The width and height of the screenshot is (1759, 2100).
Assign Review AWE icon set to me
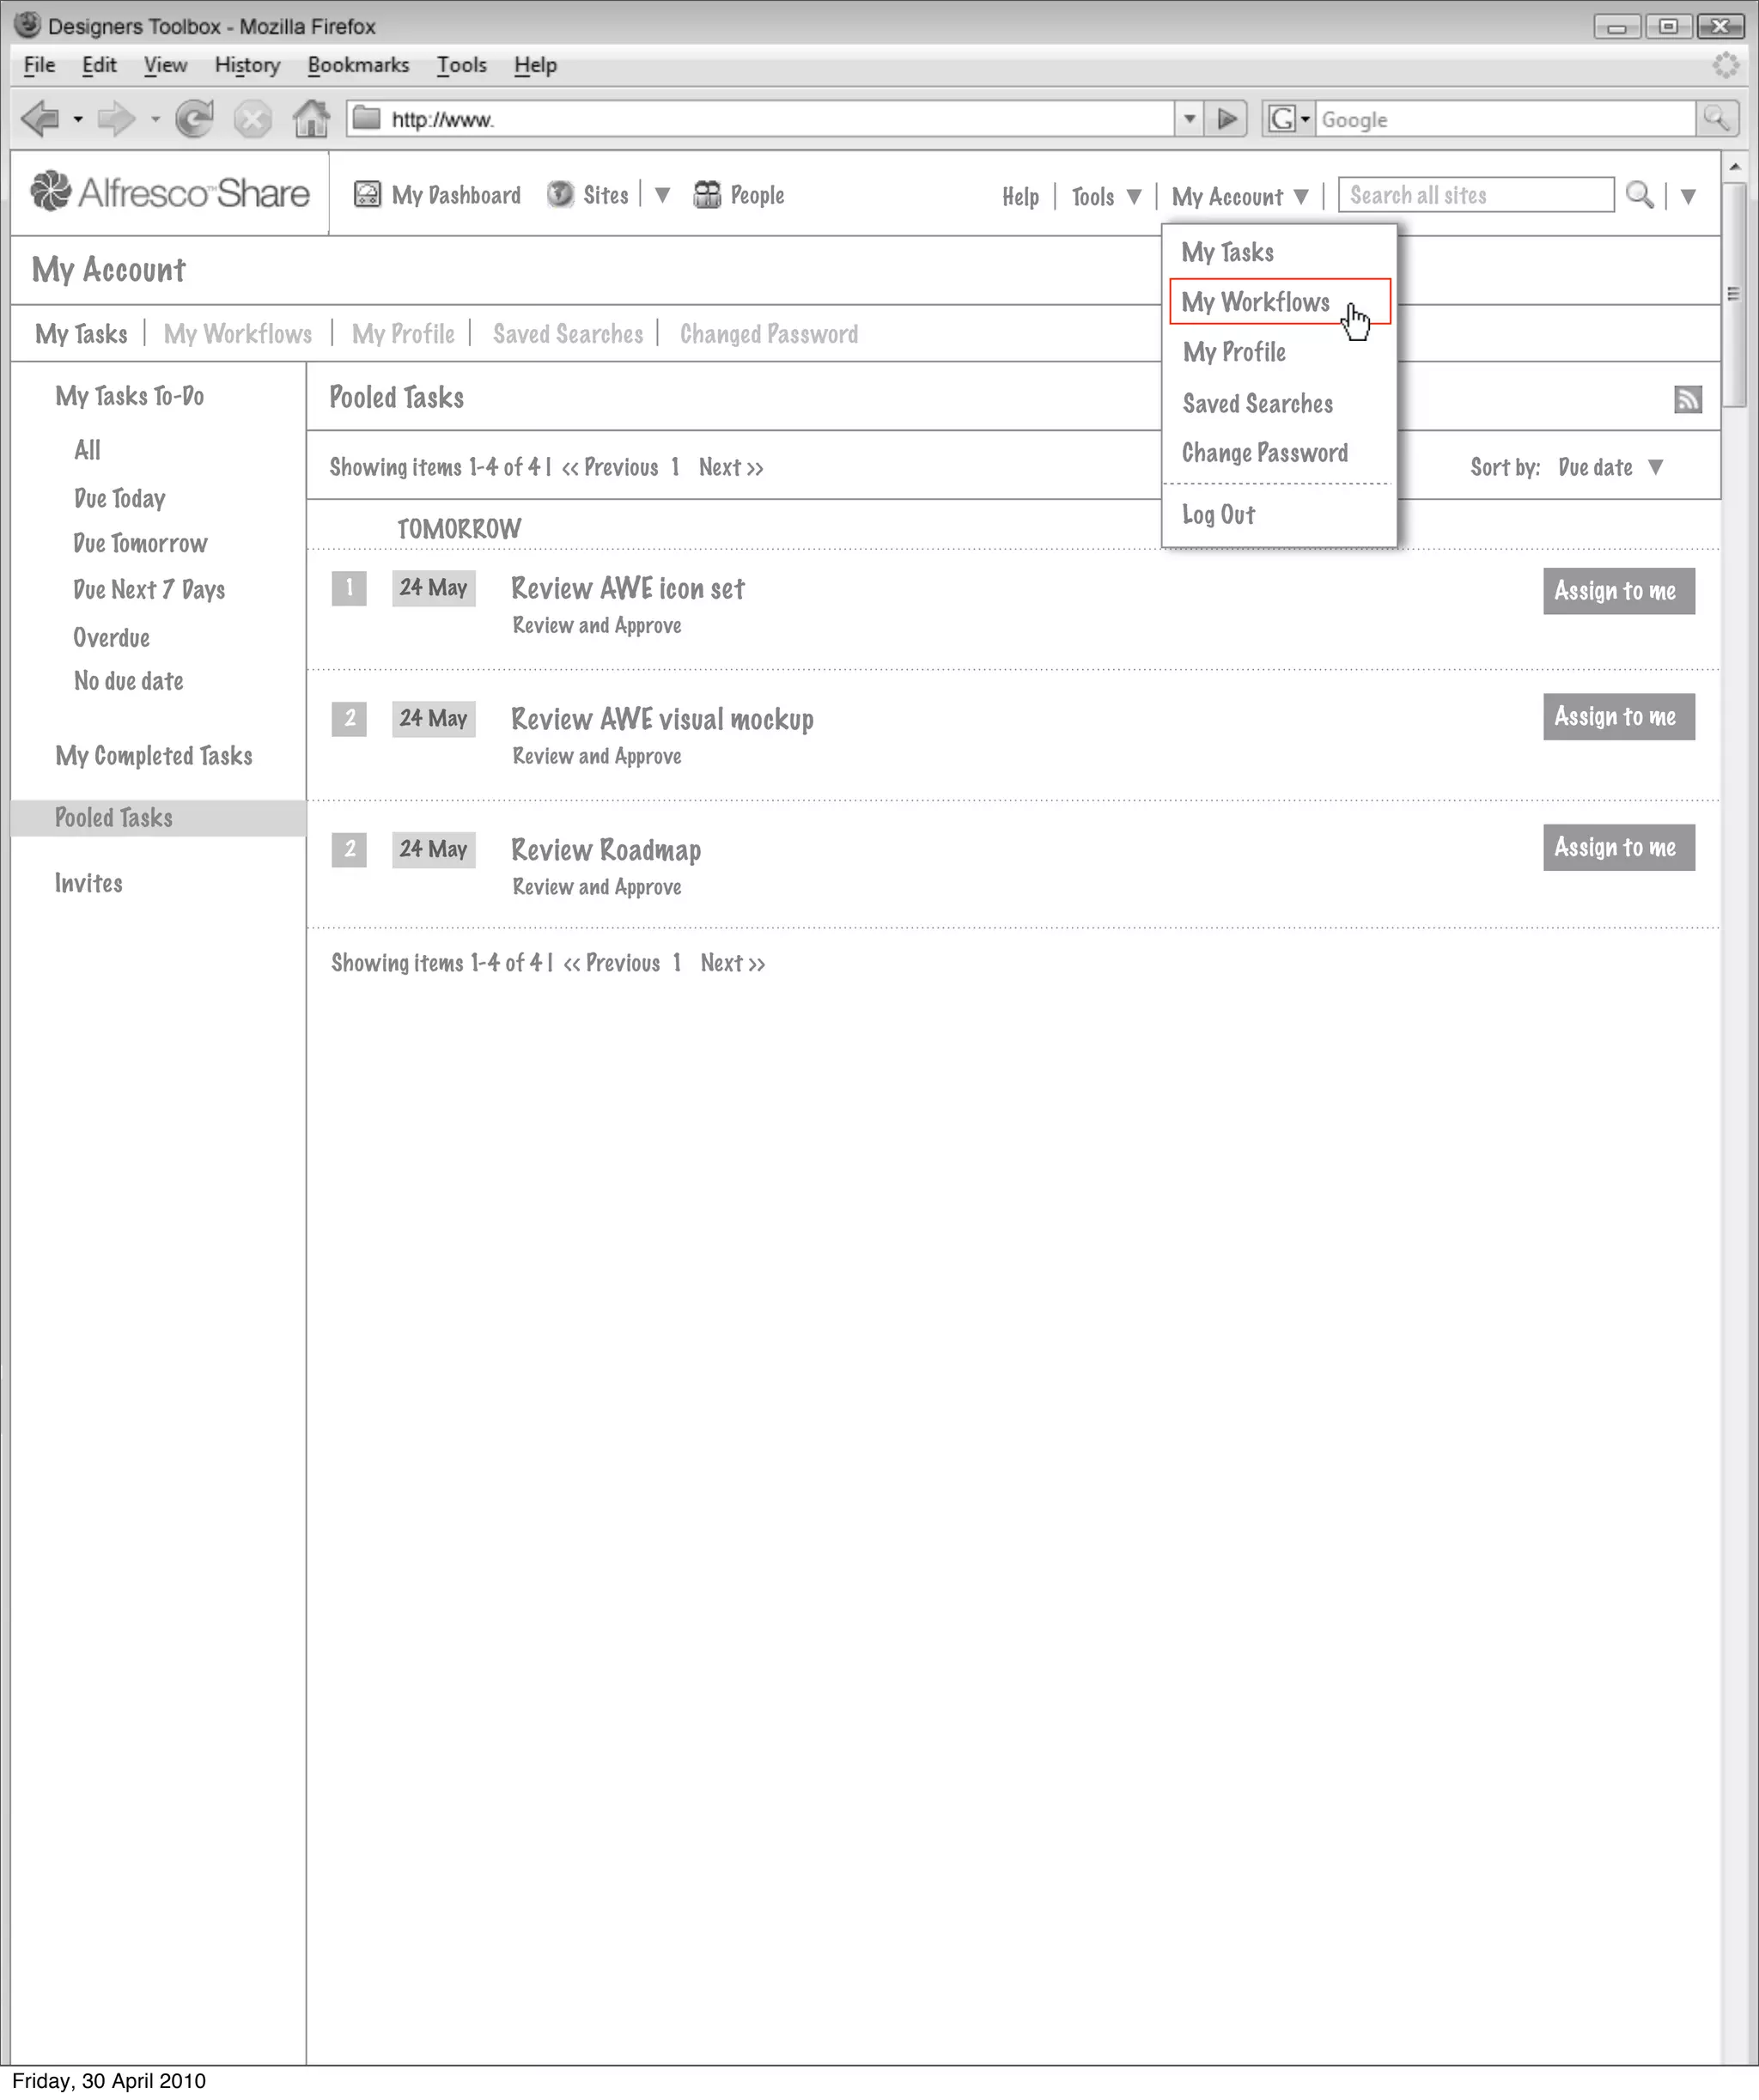(x=1618, y=591)
